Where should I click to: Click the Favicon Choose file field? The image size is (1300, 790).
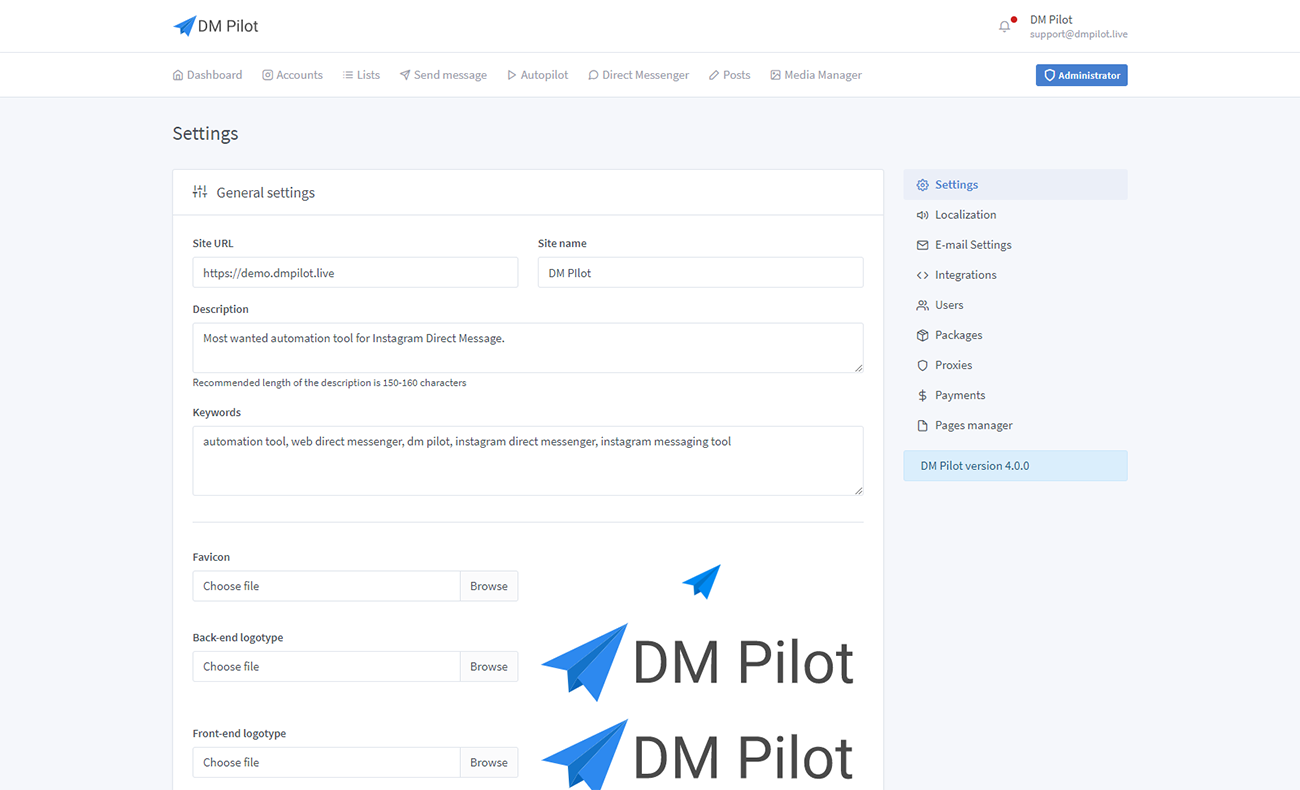326,586
